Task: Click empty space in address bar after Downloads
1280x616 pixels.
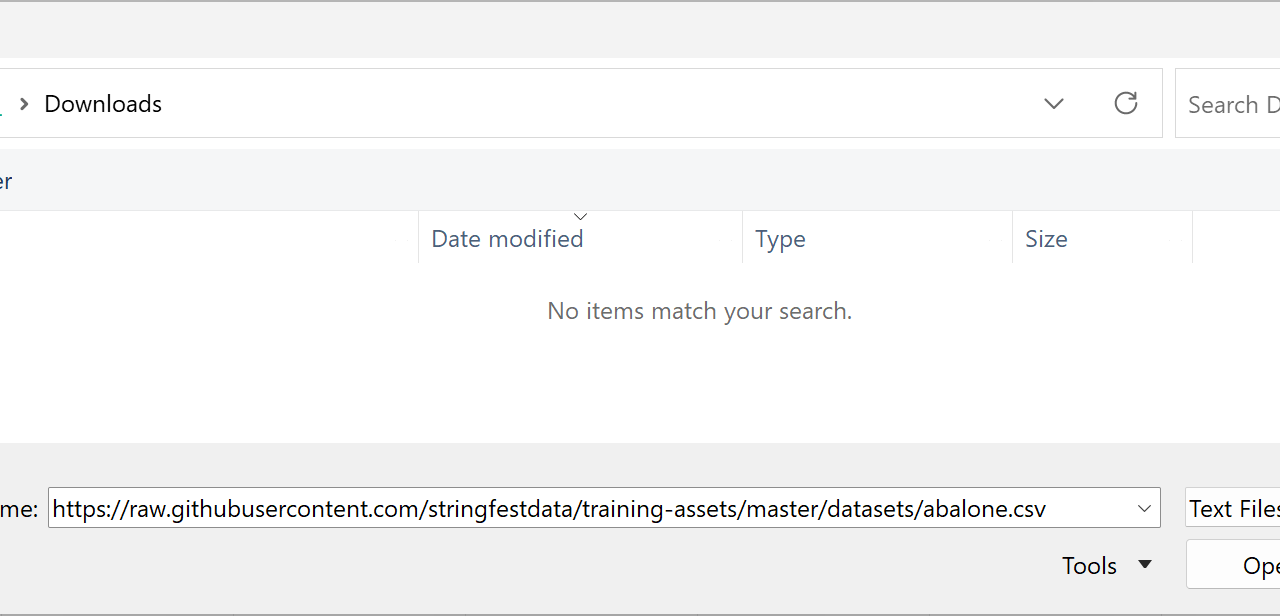Action: click(x=600, y=104)
